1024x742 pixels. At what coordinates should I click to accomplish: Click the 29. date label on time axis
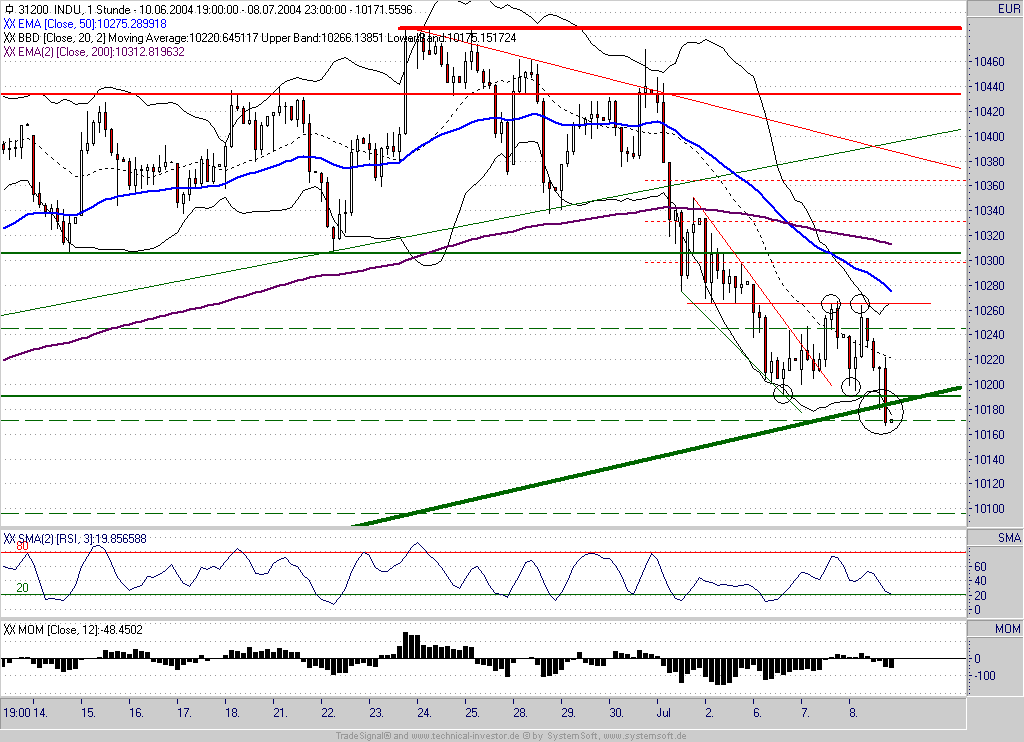pos(568,713)
